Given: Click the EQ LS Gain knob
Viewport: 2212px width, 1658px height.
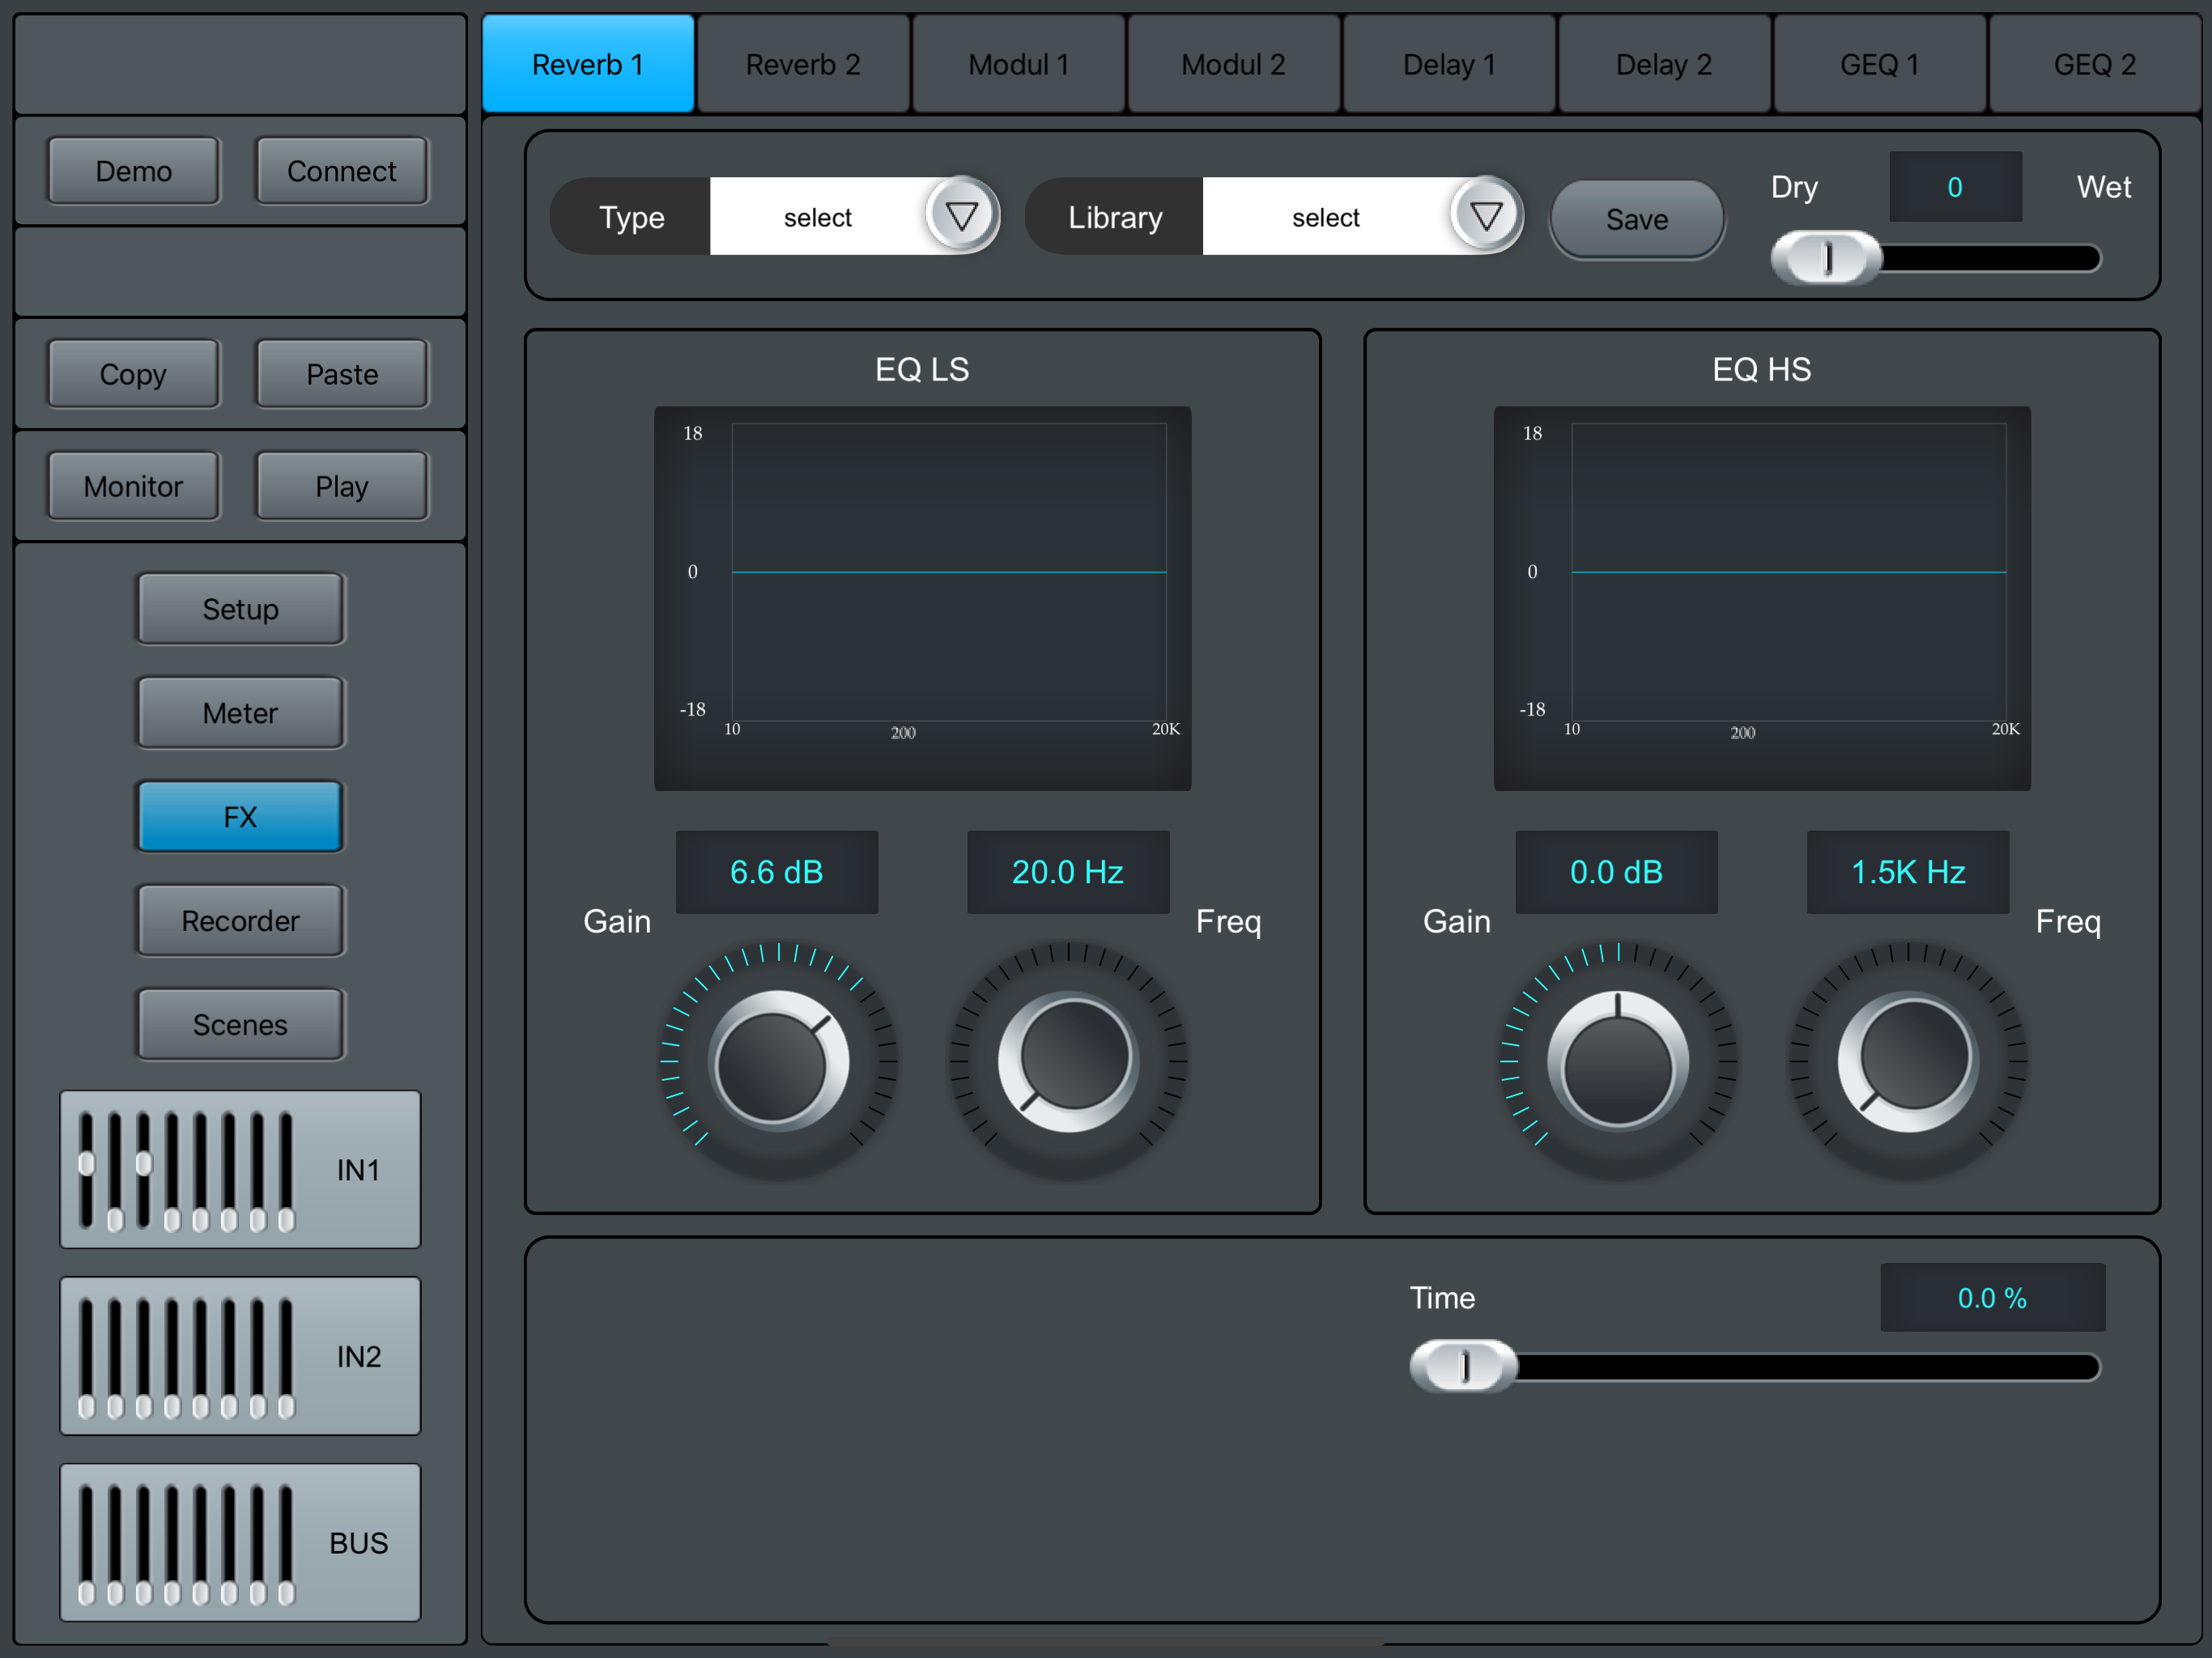Looking at the screenshot, I should [777, 1062].
